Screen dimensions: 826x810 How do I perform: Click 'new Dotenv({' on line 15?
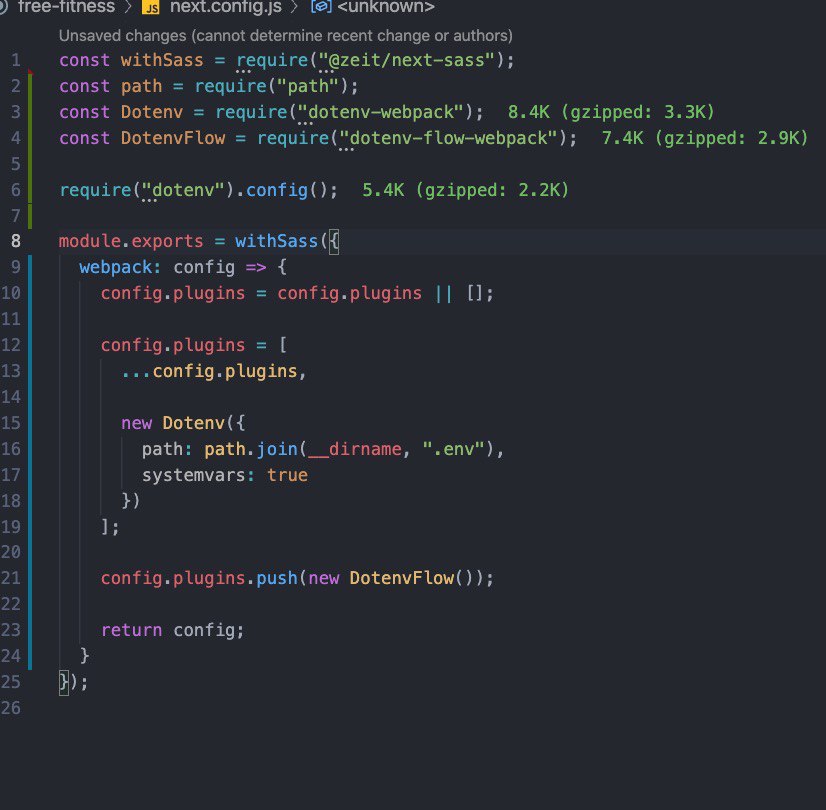183,423
